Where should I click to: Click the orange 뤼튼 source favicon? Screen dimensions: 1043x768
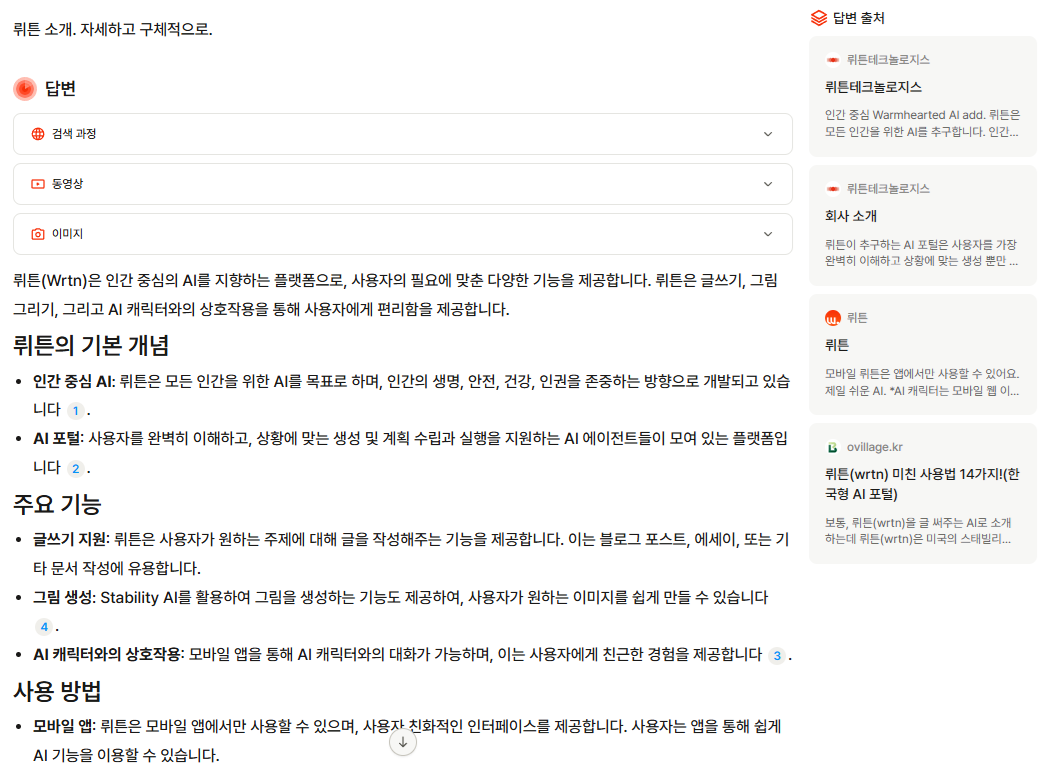click(x=832, y=318)
